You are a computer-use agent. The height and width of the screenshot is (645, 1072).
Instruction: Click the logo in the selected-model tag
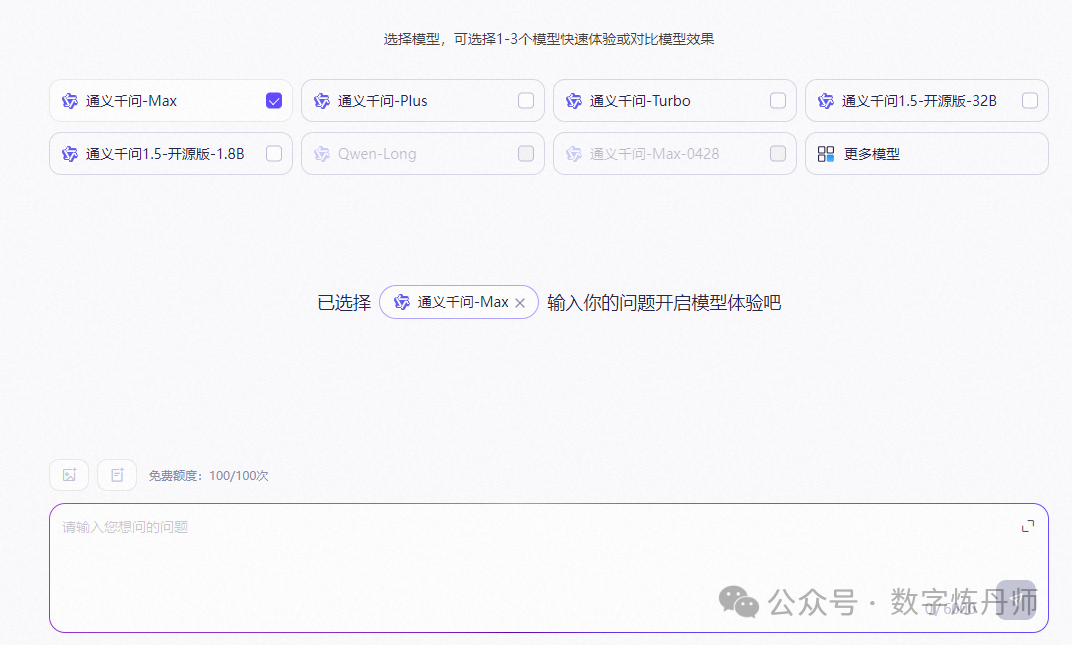click(402, 302)
